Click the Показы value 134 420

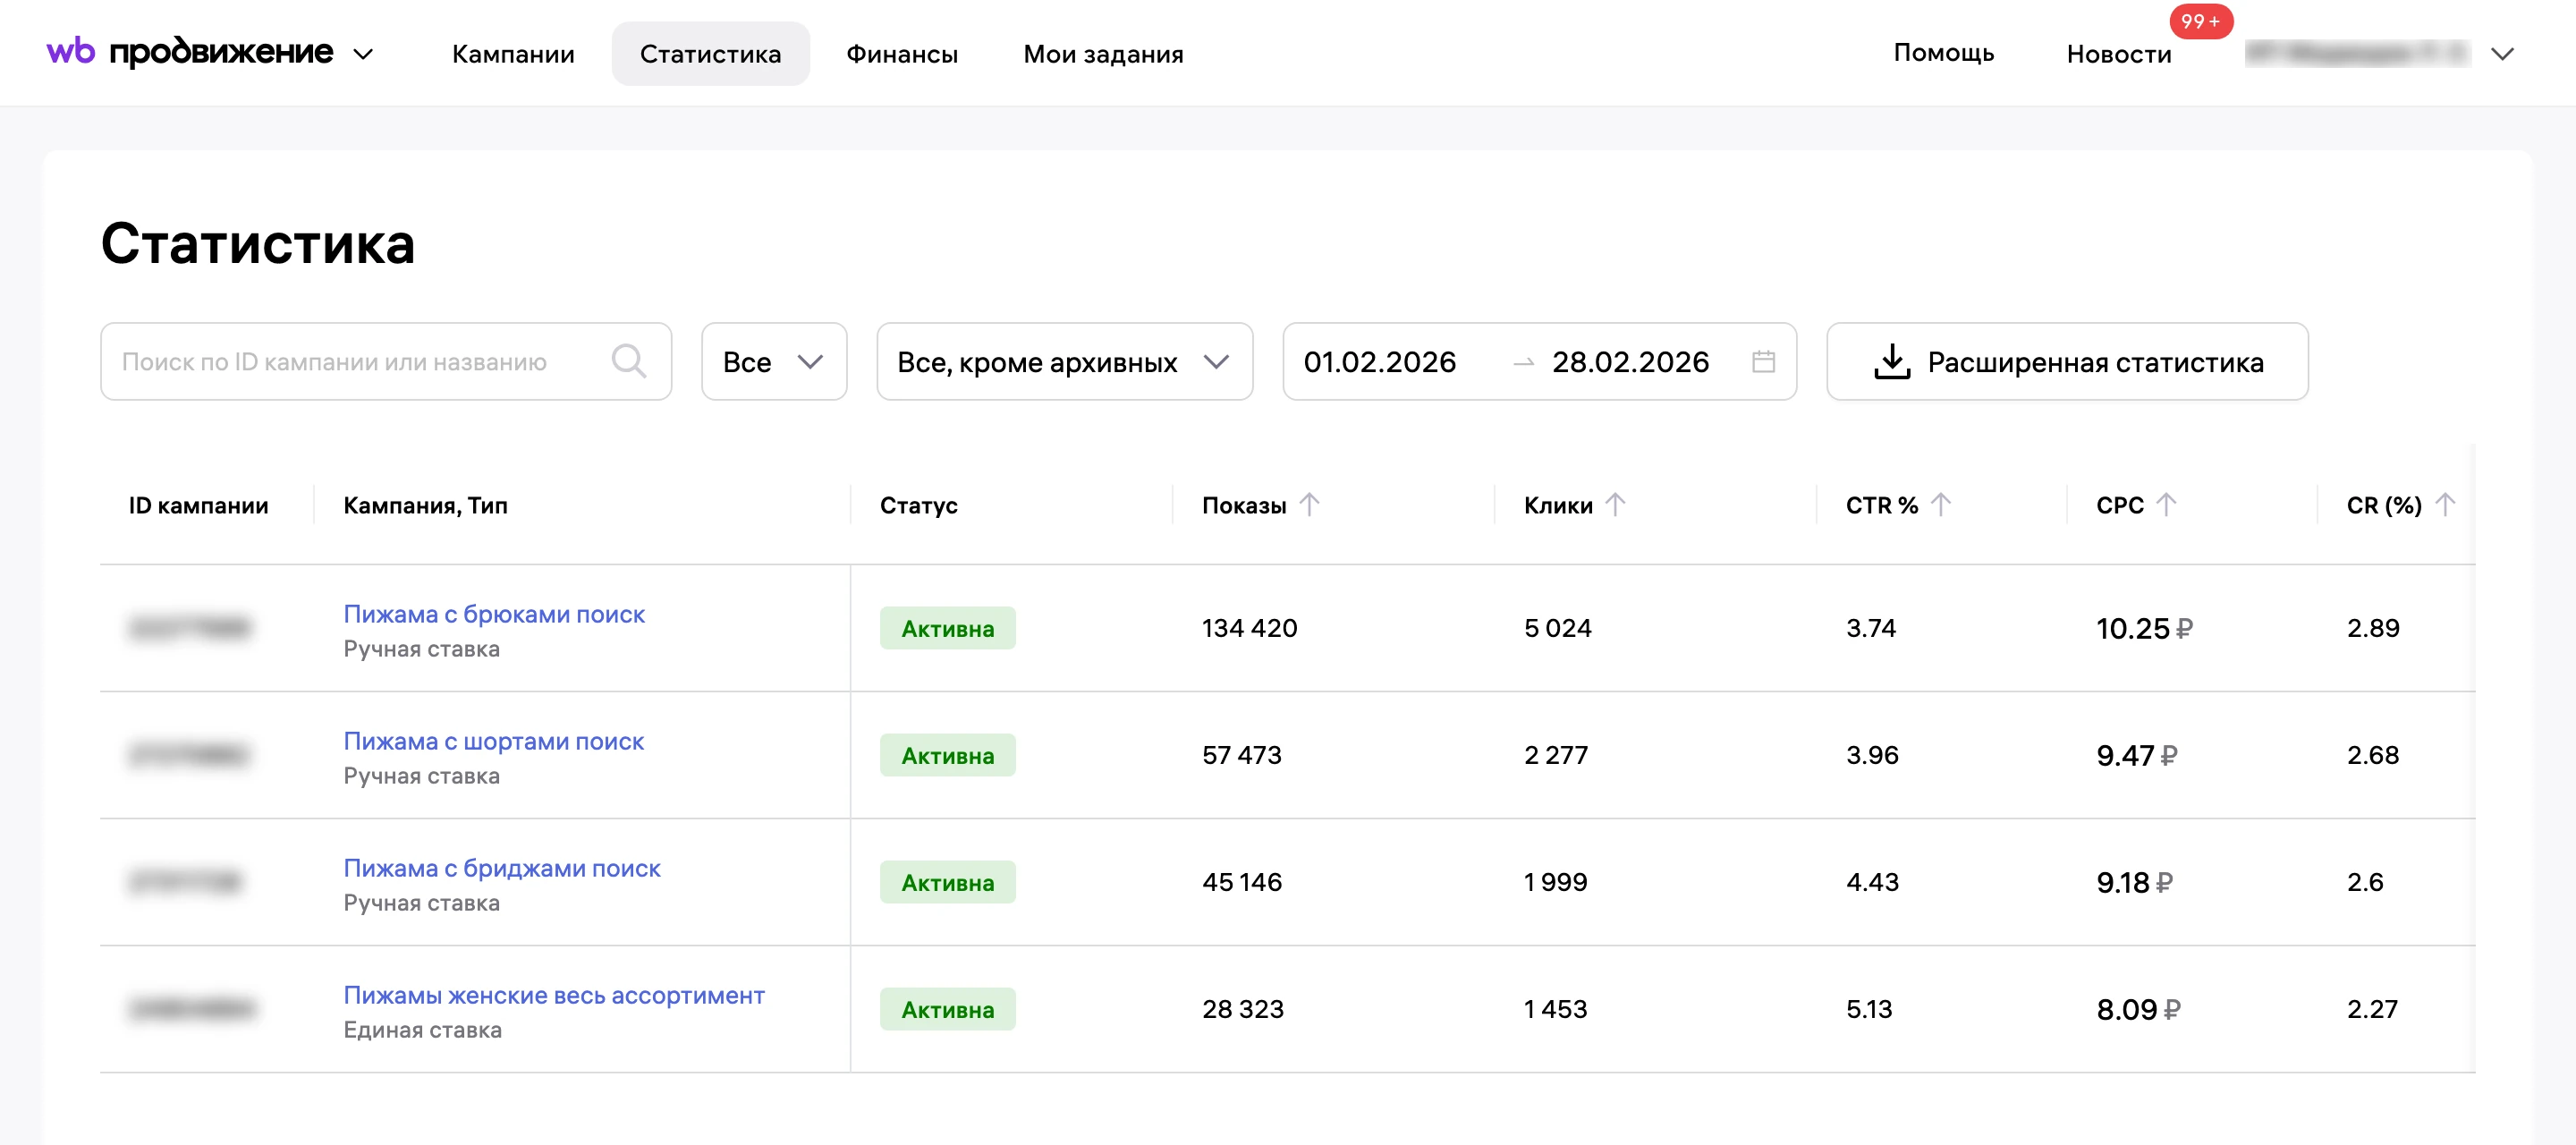[x=1249, y=628]
